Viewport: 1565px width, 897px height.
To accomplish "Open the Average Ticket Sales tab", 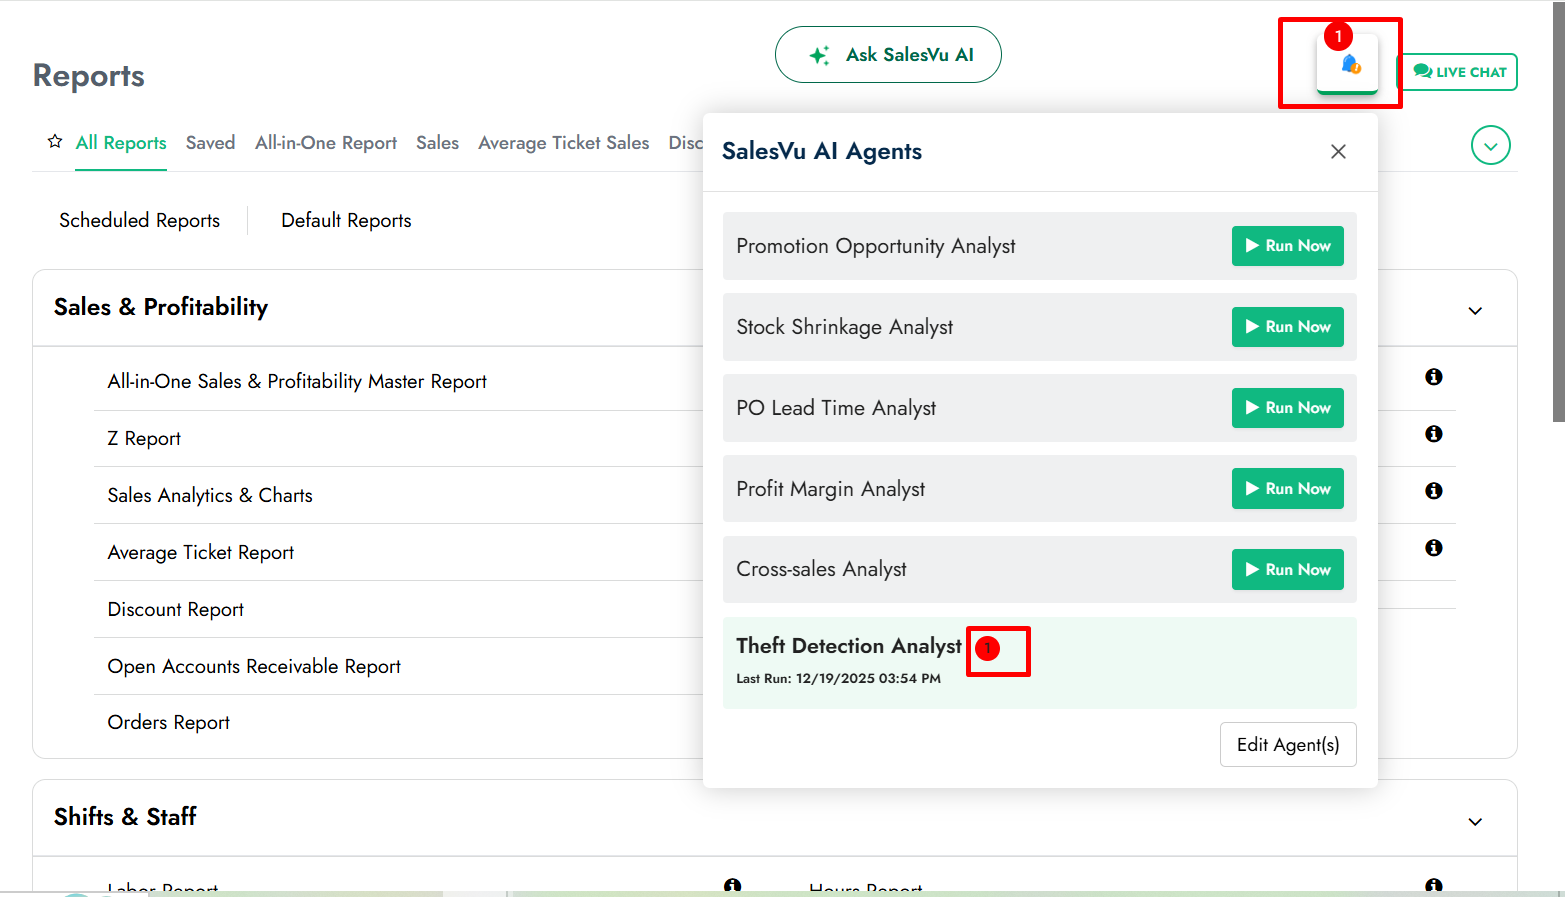I will click(563, 143).
